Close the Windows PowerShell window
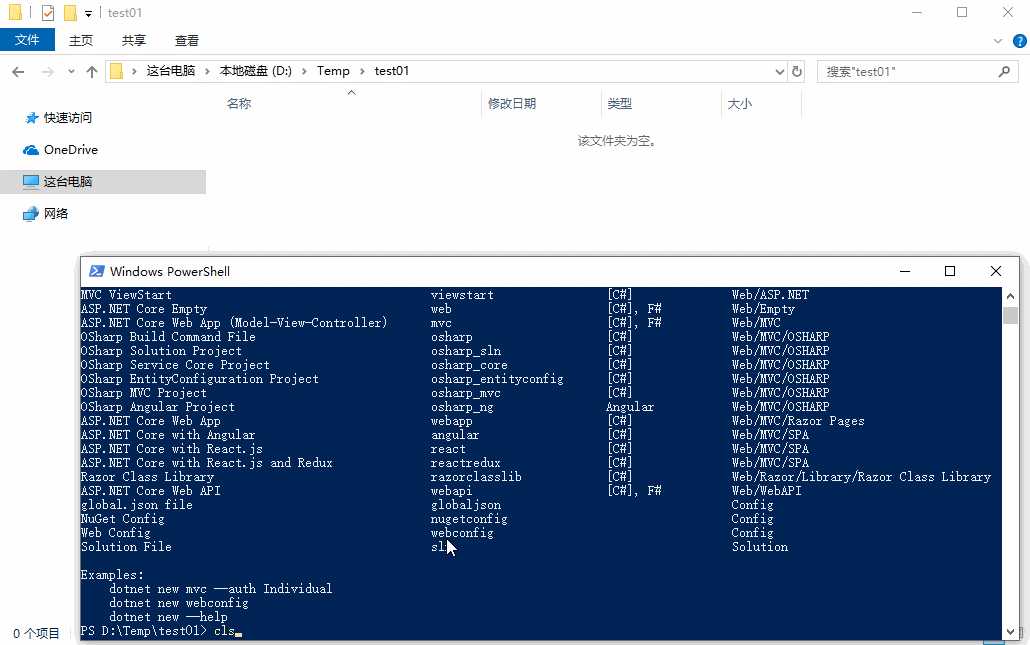Viewport: 1030px width, 645px height. 996,271
